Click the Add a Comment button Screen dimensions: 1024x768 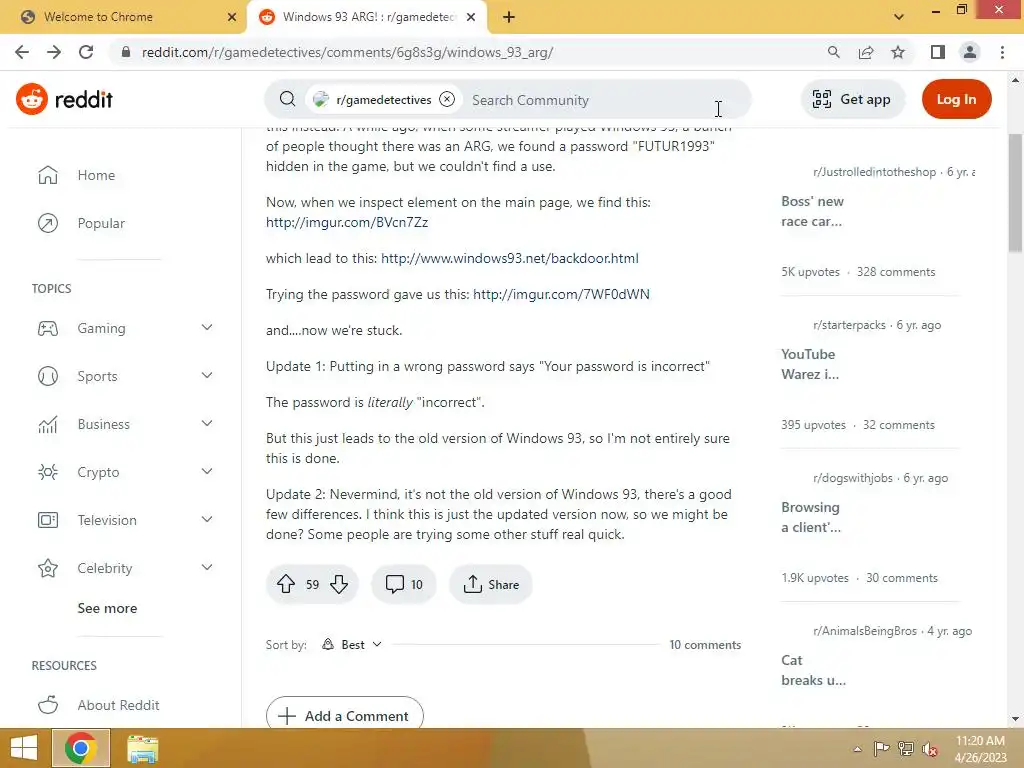pos(345,716)
